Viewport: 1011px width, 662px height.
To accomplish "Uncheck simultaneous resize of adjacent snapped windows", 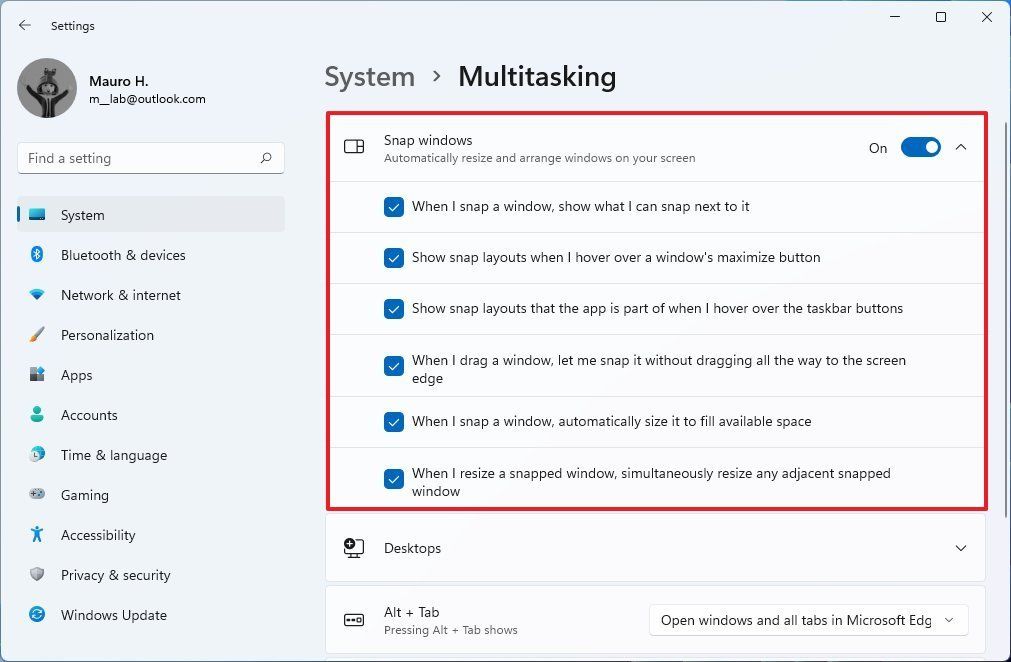I will point(394,479).
